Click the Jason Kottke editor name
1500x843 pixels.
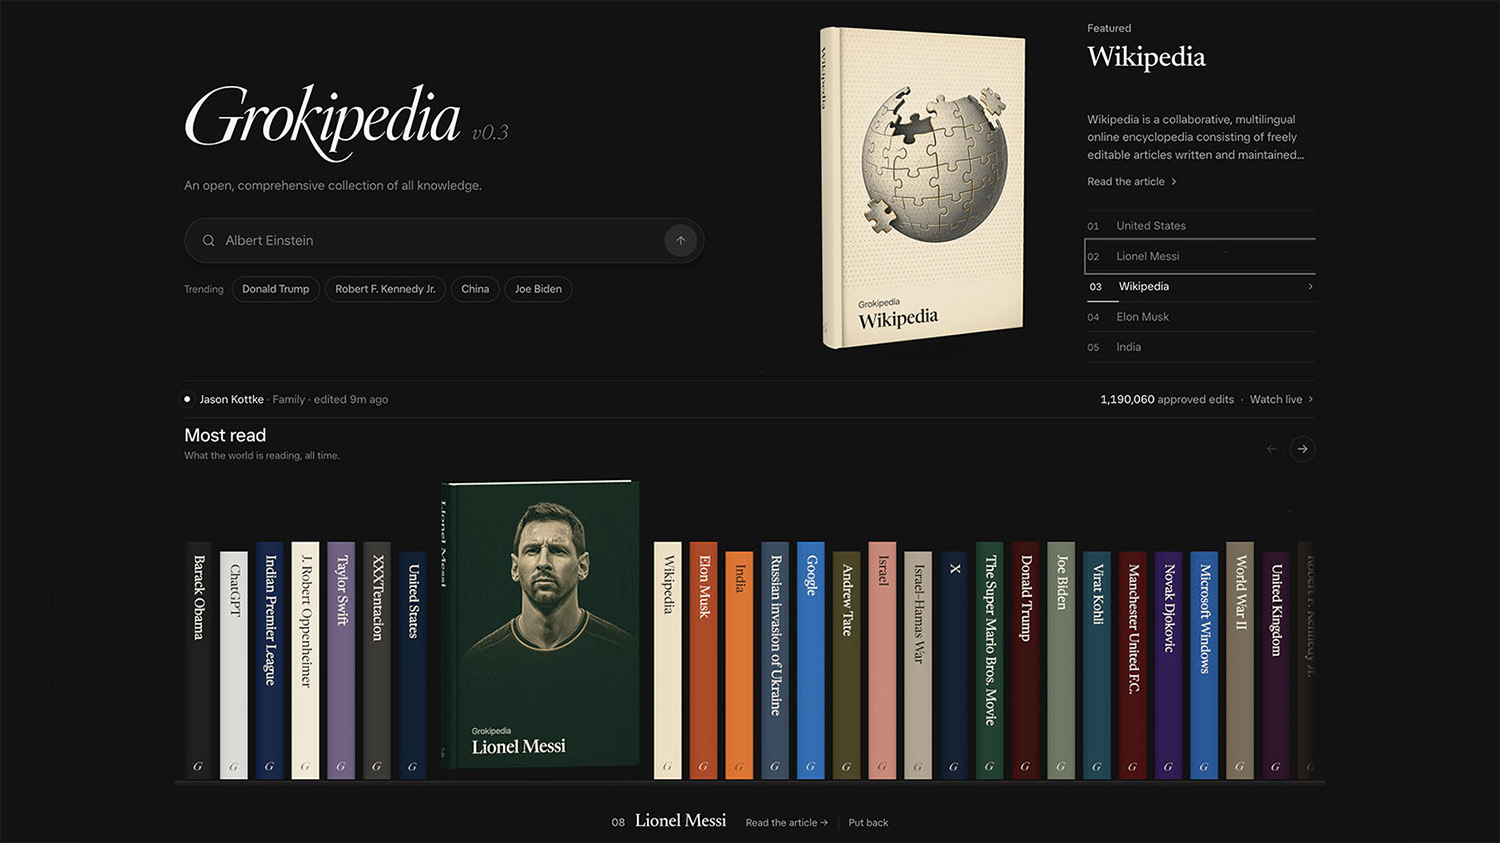click(x=232, y=399)
